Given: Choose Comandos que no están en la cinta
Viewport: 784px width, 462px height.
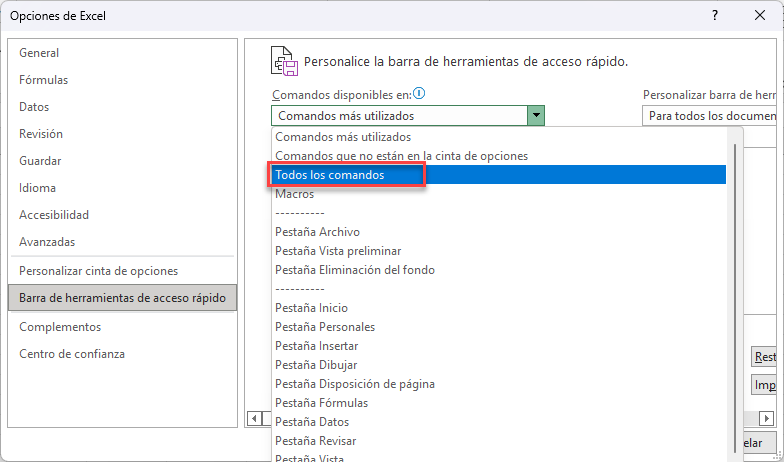Looking at the screenshot, I should (x=500, y=156).
